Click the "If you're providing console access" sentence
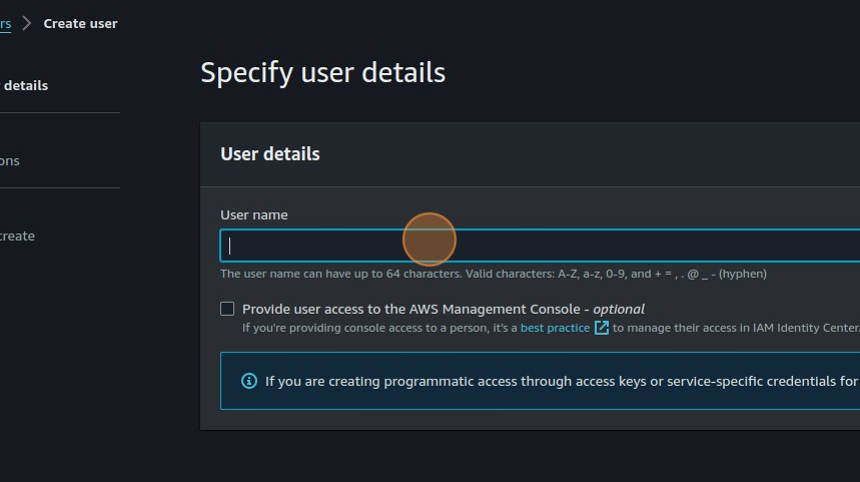 pyautogui.click(x=378, y=328)
